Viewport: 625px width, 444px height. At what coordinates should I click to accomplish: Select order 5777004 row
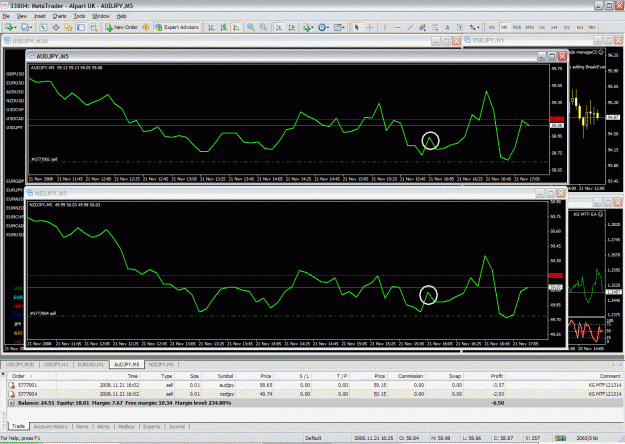(315, 394)
